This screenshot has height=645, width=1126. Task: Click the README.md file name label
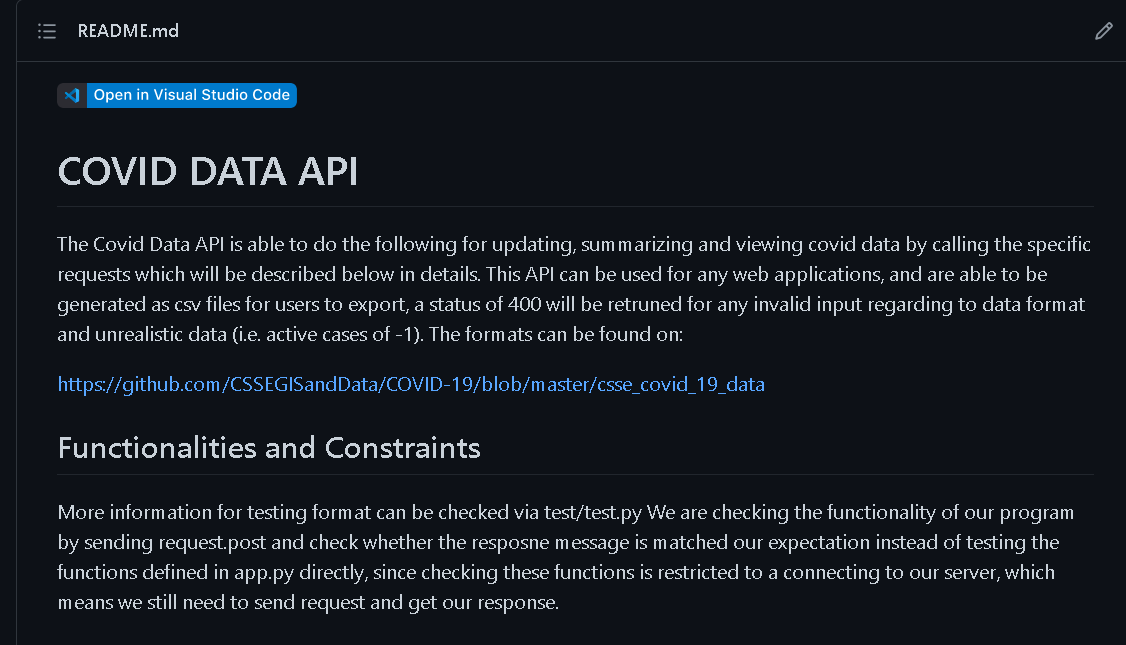[128, 31]
